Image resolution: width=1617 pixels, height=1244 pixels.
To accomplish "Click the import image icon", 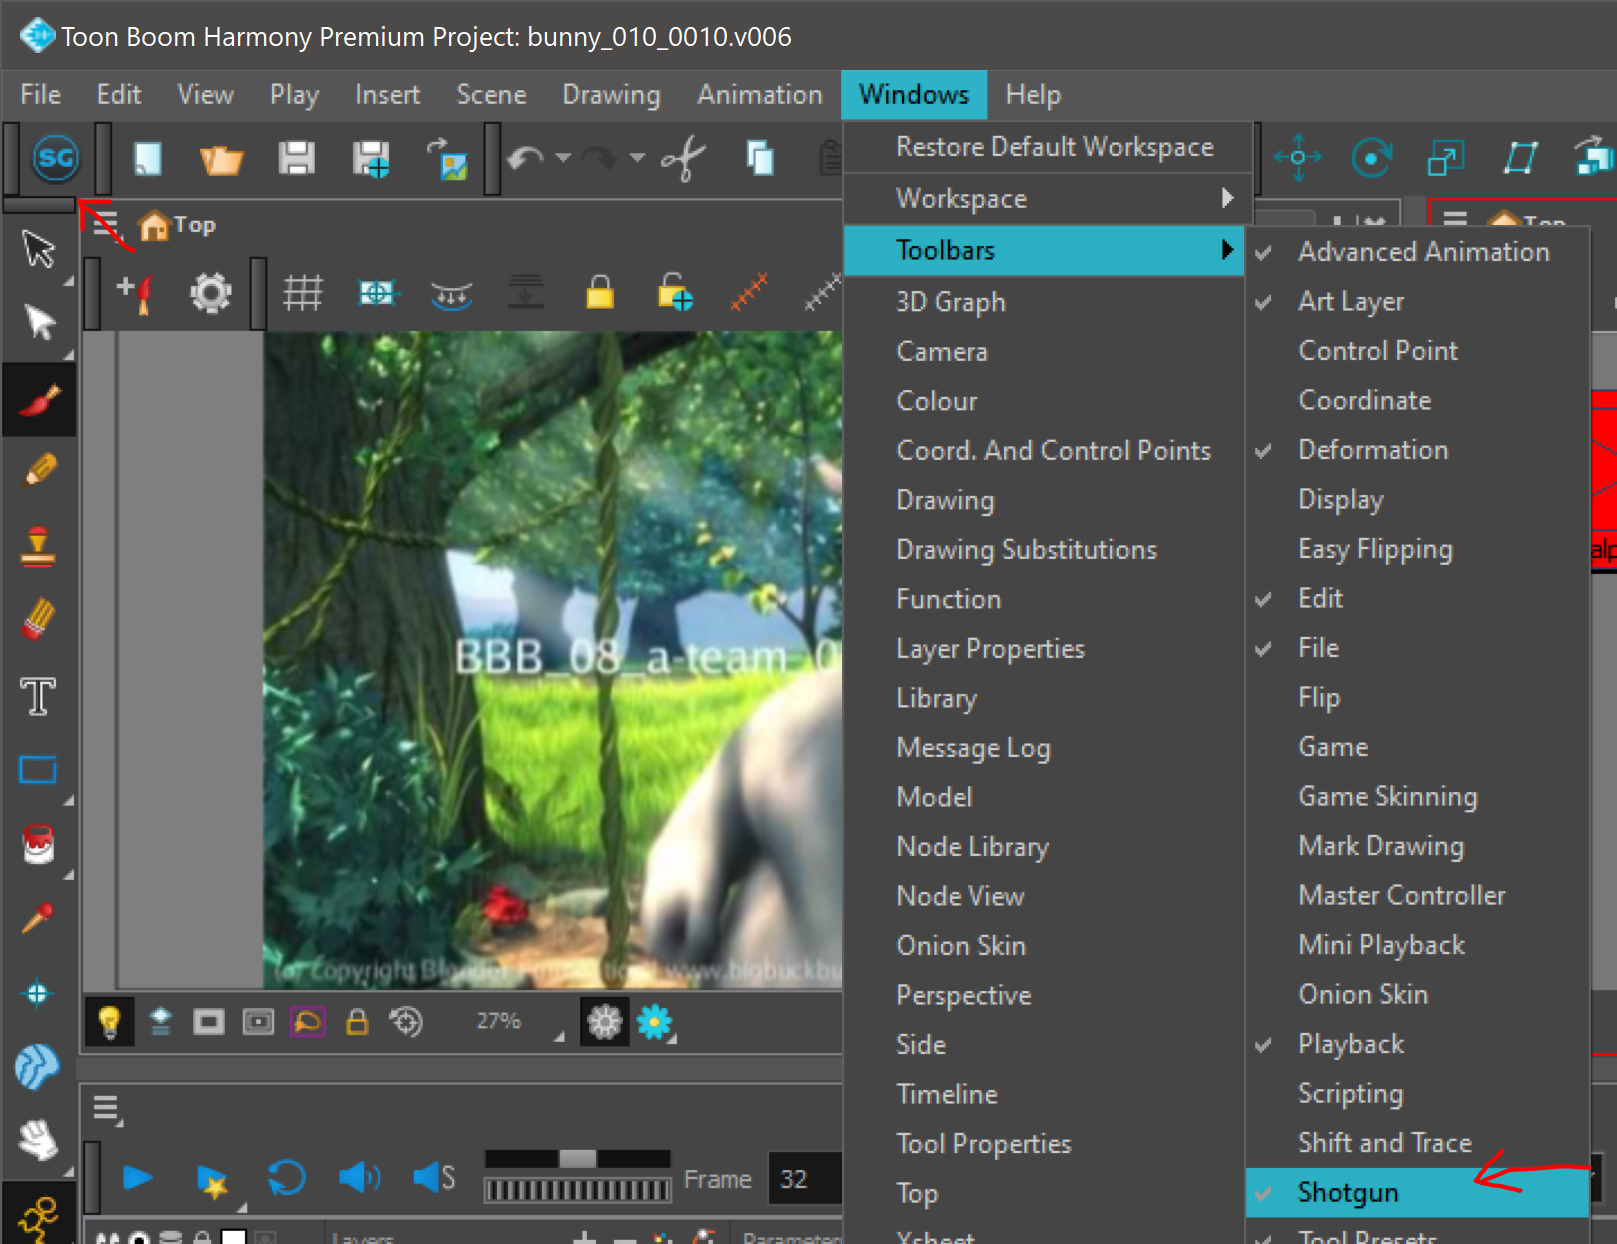I will tap(447, 158).
